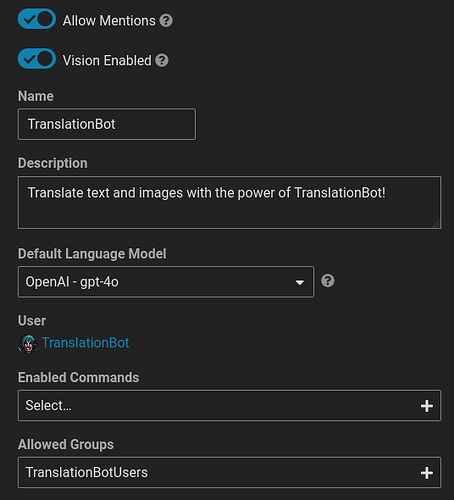Click the TranslationBot user avatar
Viewport: 454px width, 500px height.
point(28,344)
